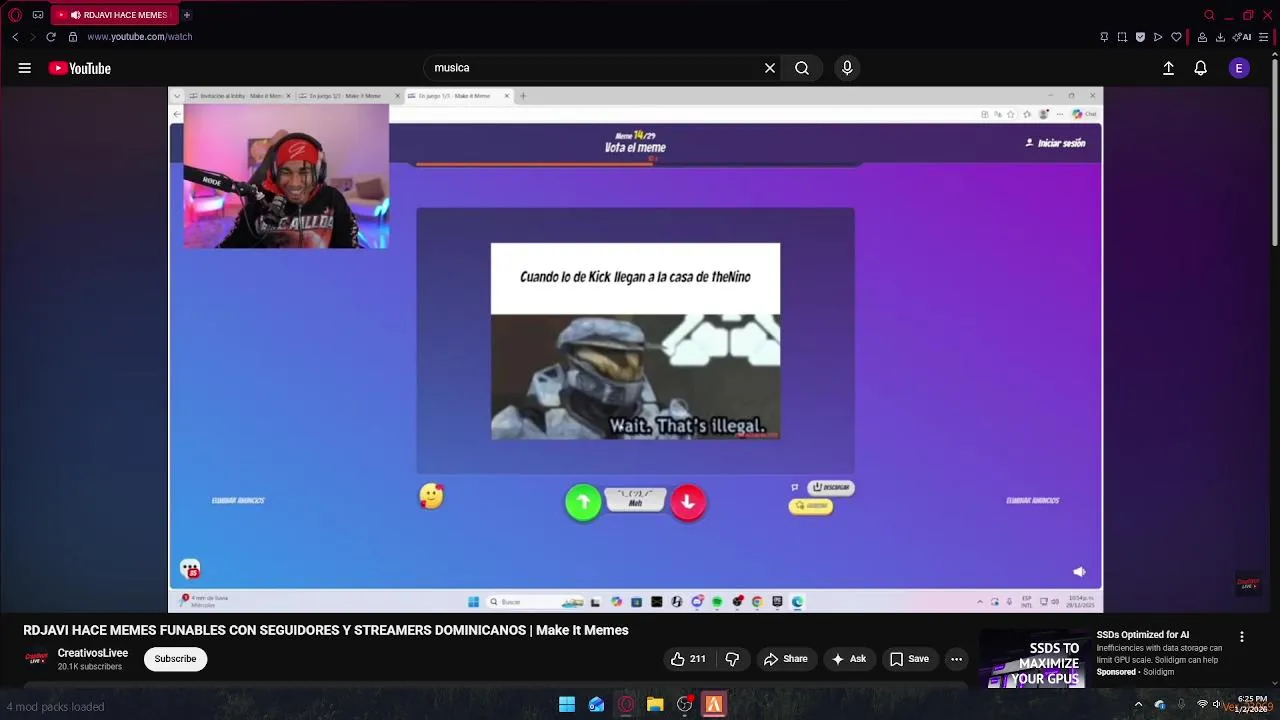
Task: Open the 'SSDs Optimized for AI' ad title
Action: (x=1143, y=635)
